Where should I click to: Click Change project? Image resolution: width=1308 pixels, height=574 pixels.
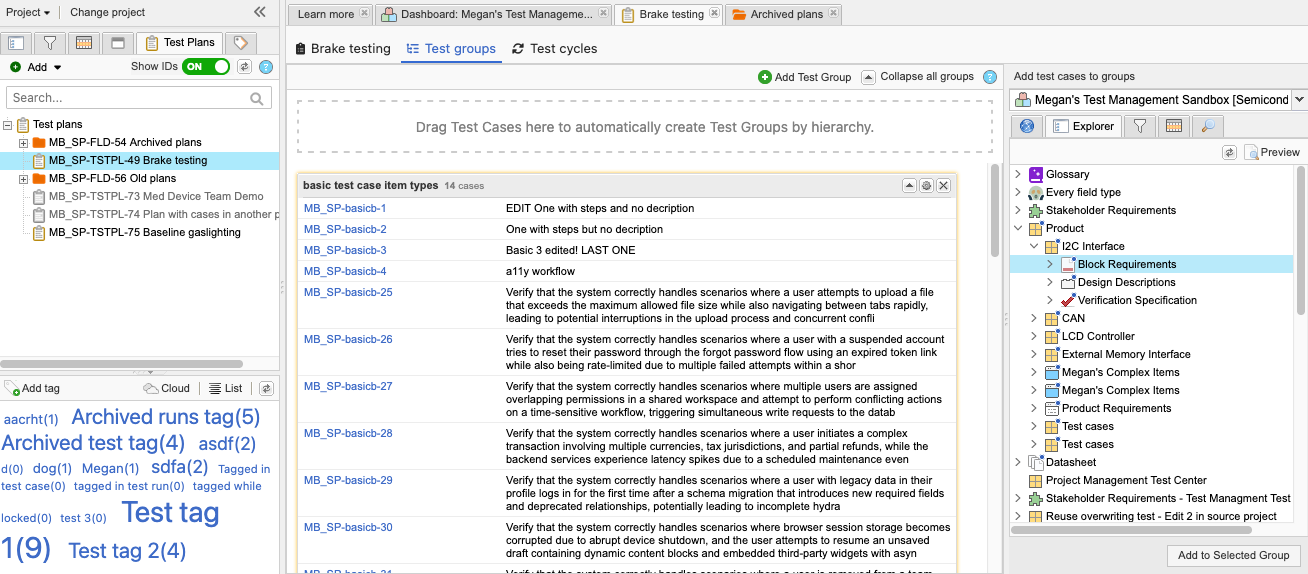click(107, 12)
